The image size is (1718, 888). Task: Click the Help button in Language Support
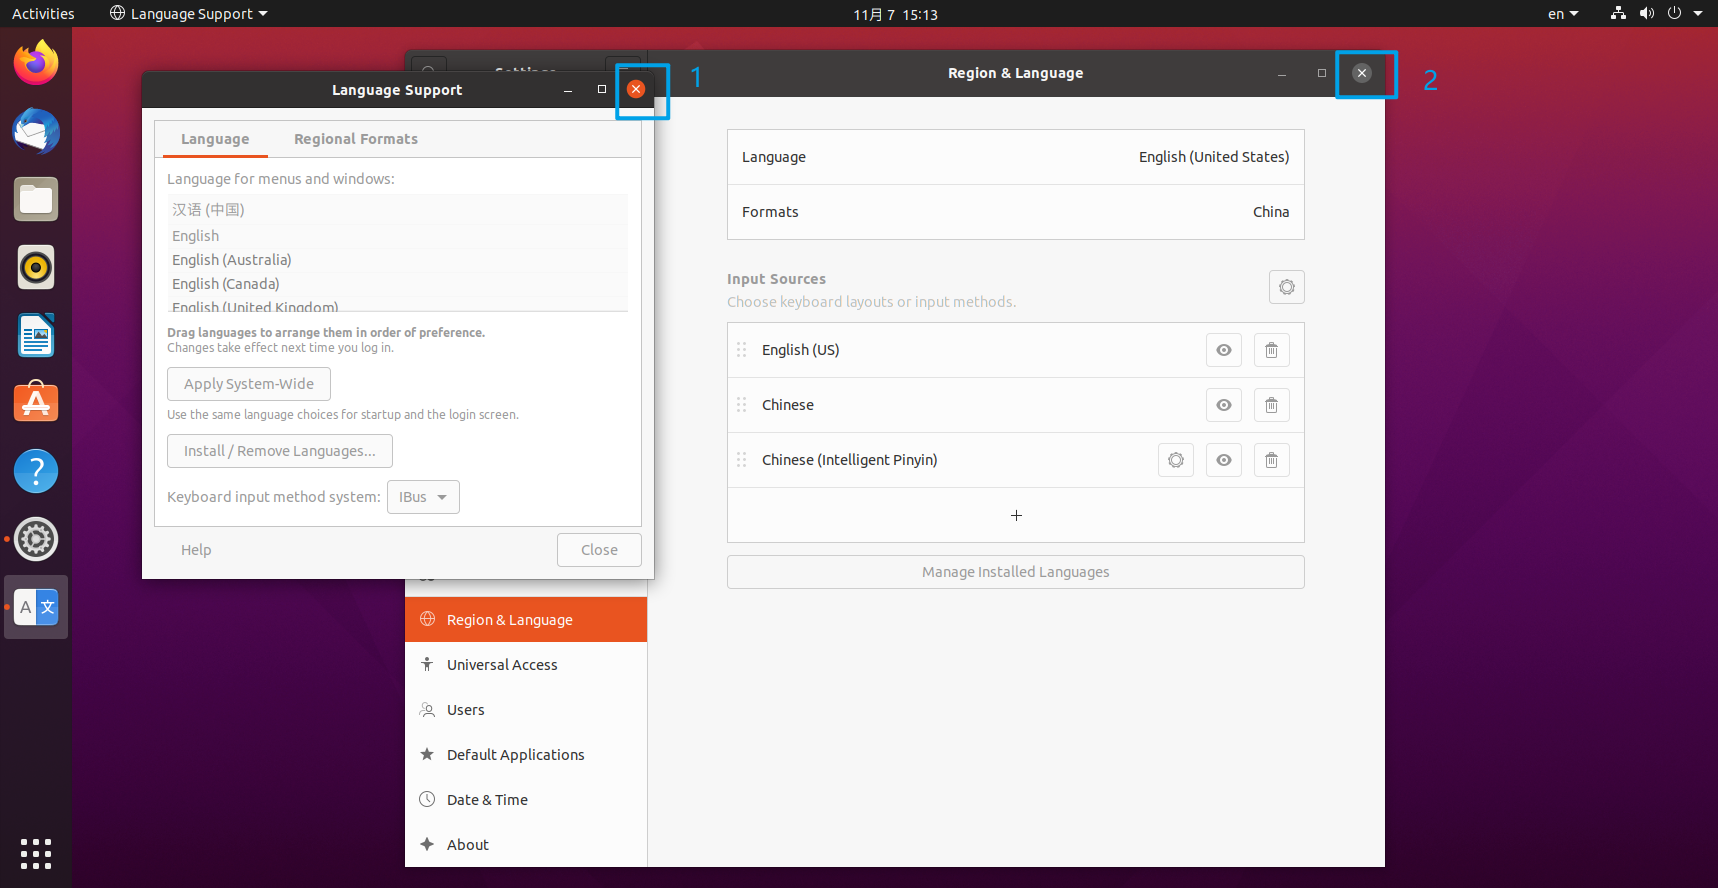tap(196, 550)
